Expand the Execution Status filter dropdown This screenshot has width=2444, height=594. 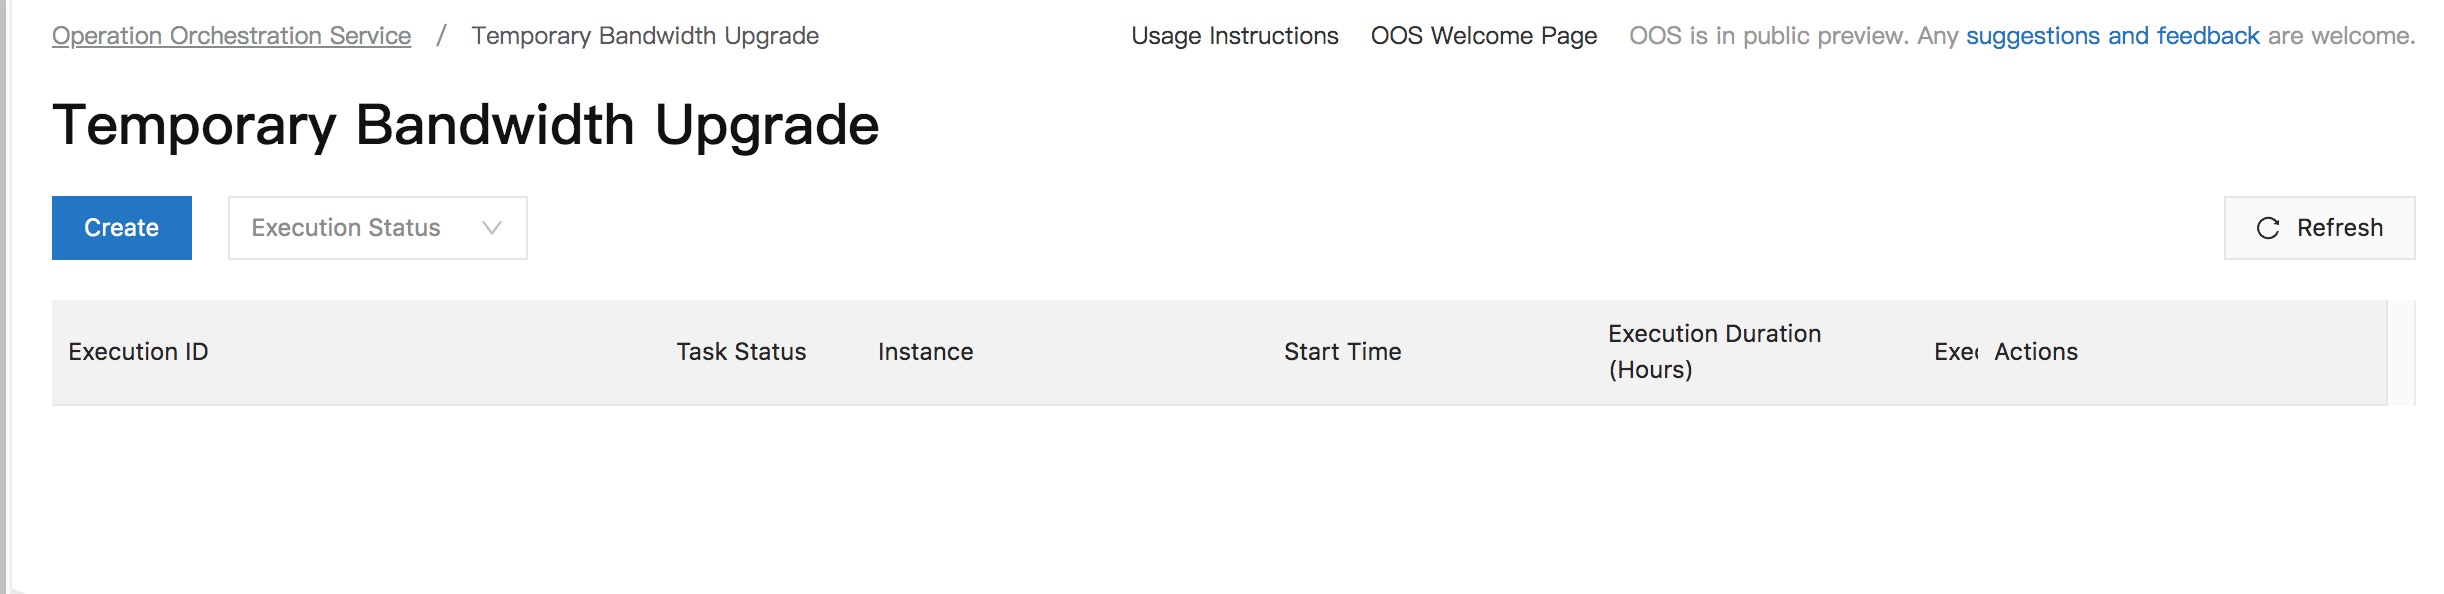(377, 227)
